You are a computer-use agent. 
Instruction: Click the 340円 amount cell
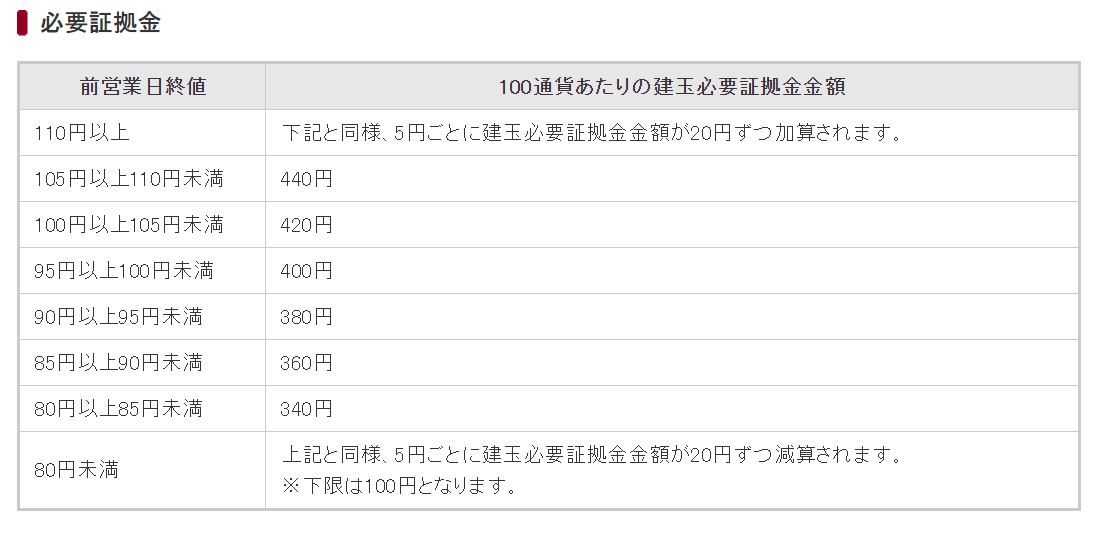pyautogui.click(x=306, y=409)
